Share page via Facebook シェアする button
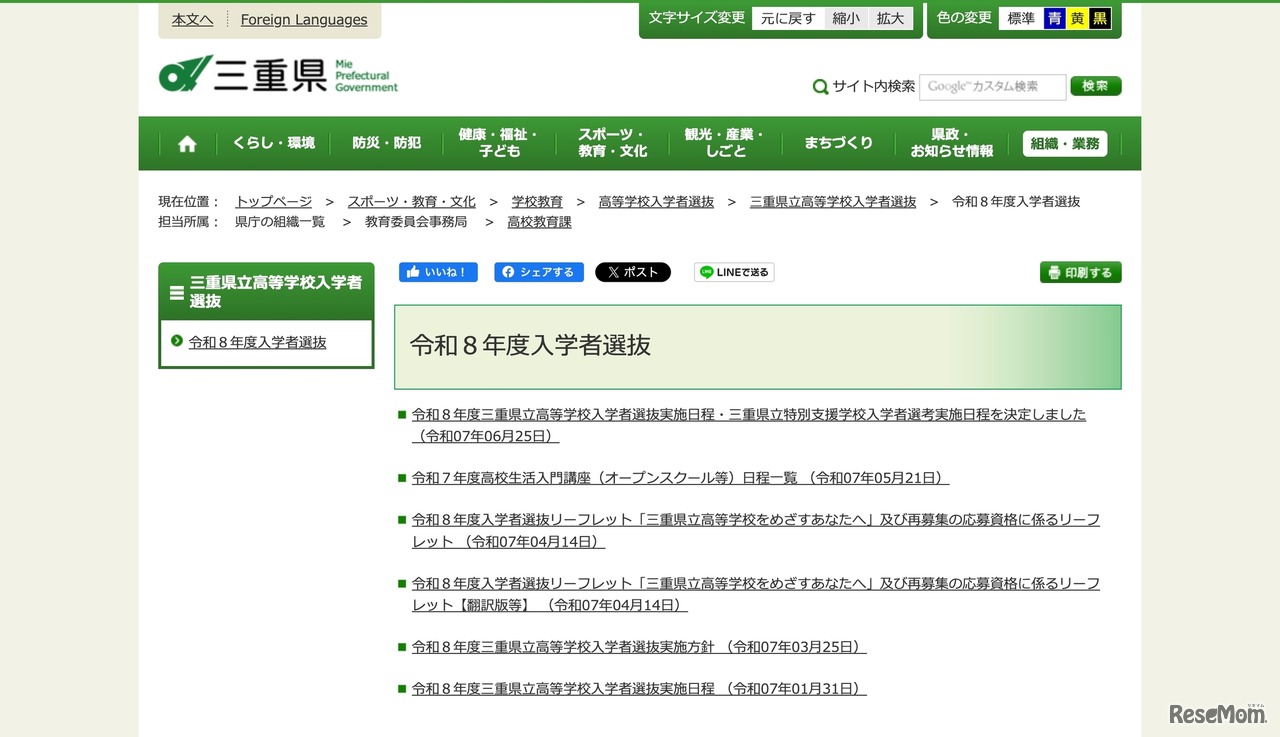 pyautogui.click(x=539, y=272)
